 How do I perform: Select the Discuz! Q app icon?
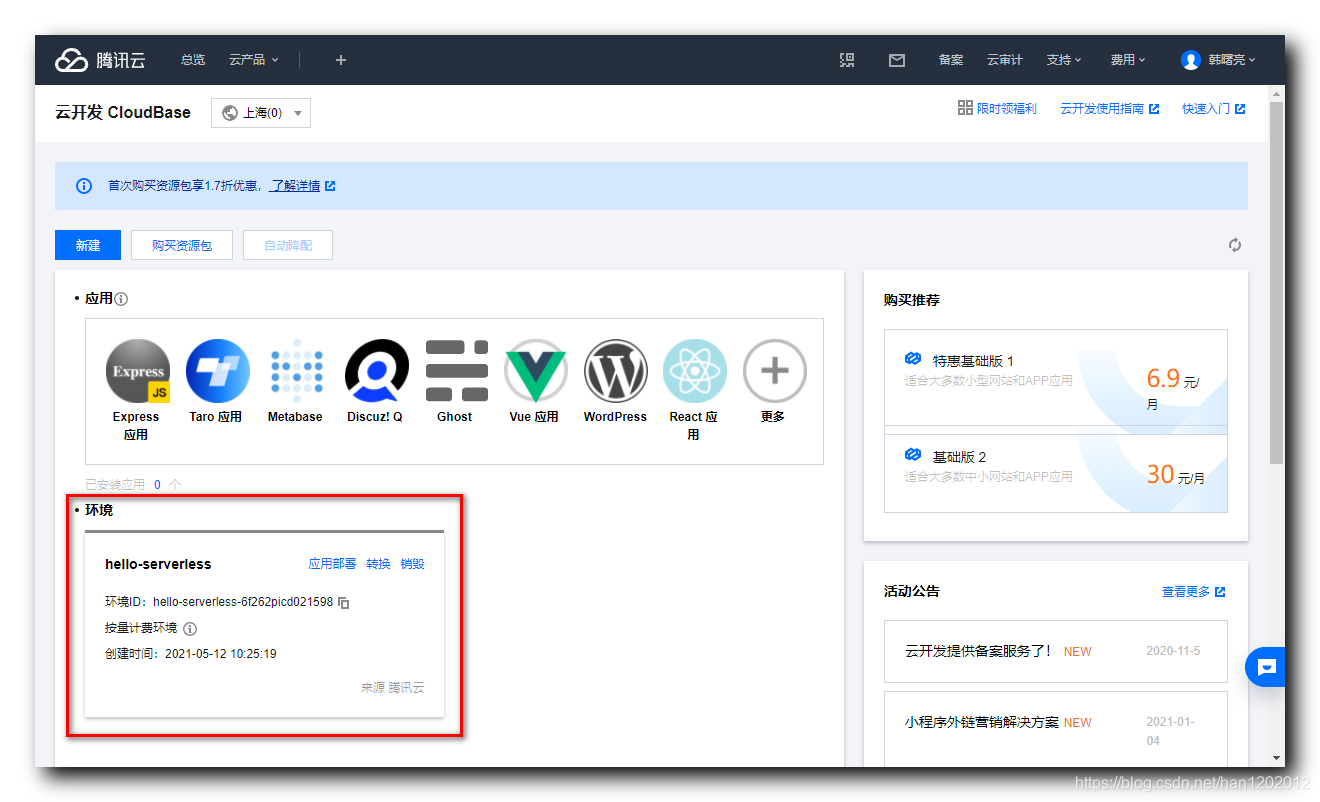376,371
